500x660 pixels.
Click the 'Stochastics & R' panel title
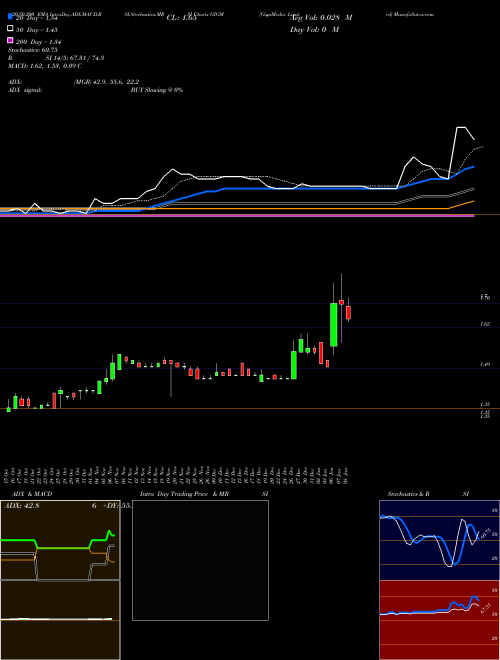tap(409, 494)
